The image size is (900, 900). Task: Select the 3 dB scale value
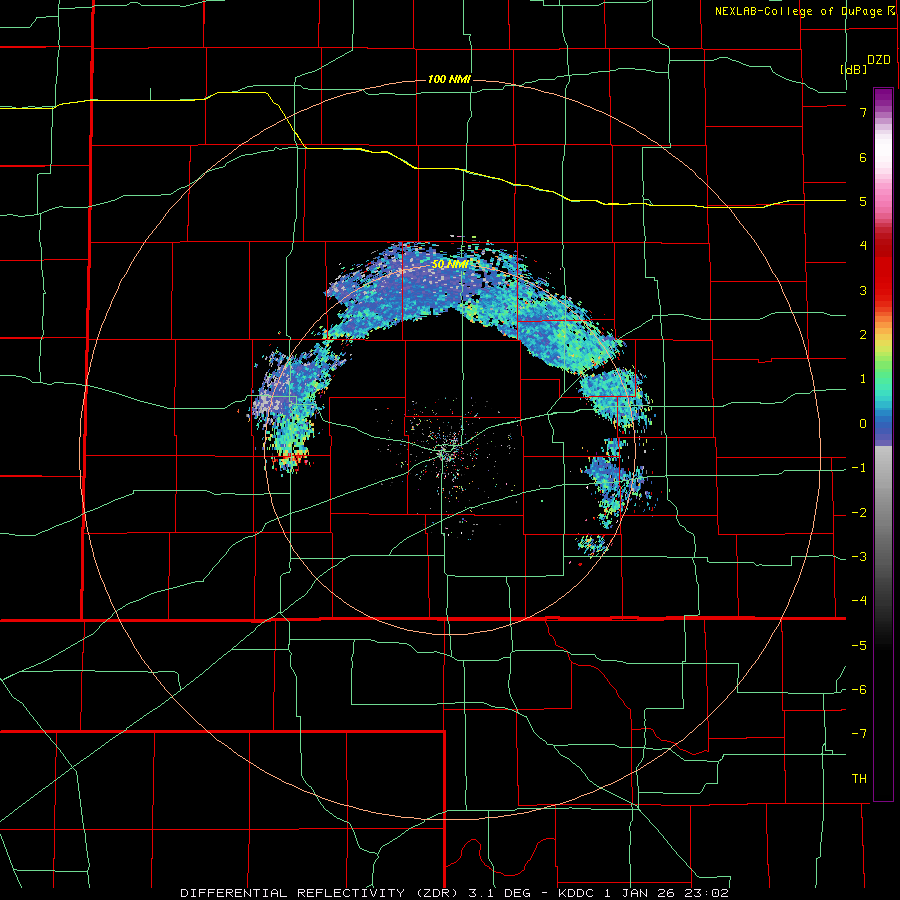pos(863,290)
